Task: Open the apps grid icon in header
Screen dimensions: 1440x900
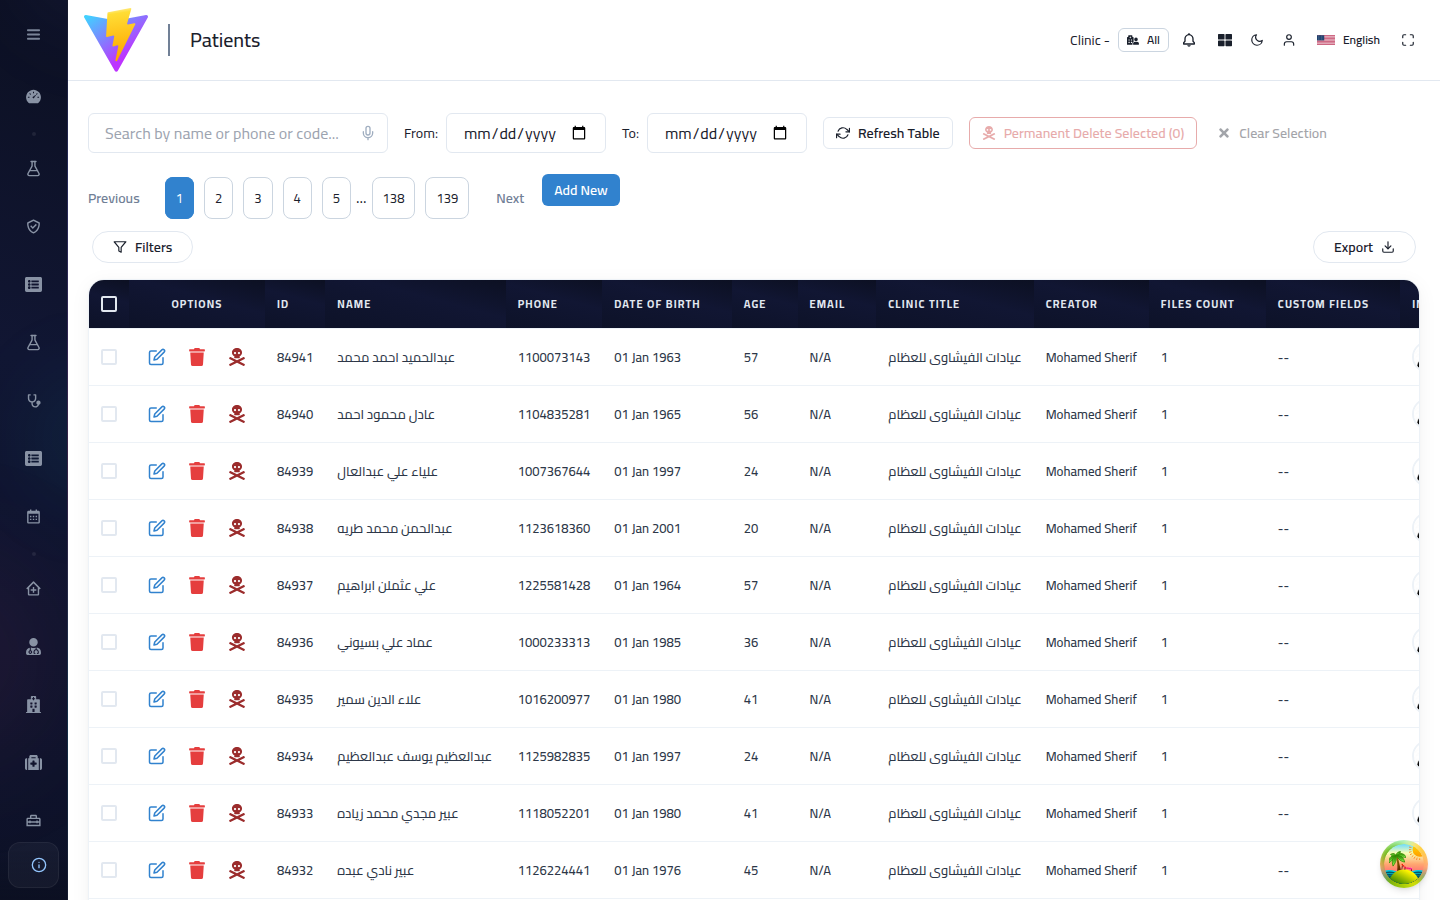Action: [1225, 40]
